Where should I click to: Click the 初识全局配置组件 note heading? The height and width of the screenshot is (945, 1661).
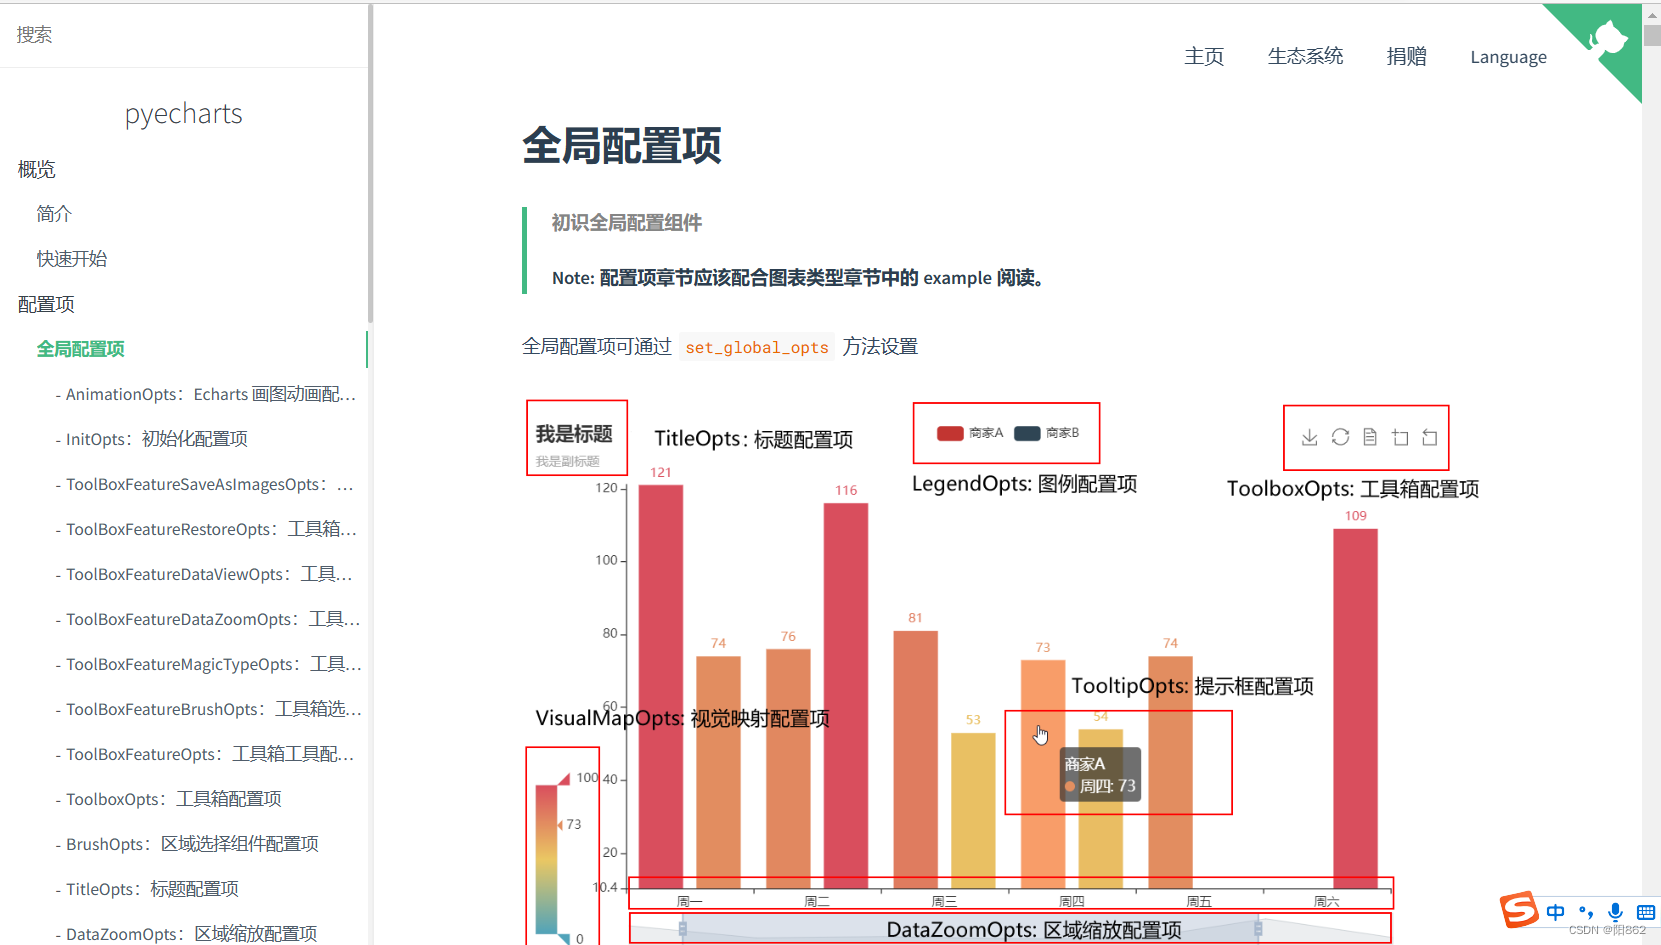(627, 223)
